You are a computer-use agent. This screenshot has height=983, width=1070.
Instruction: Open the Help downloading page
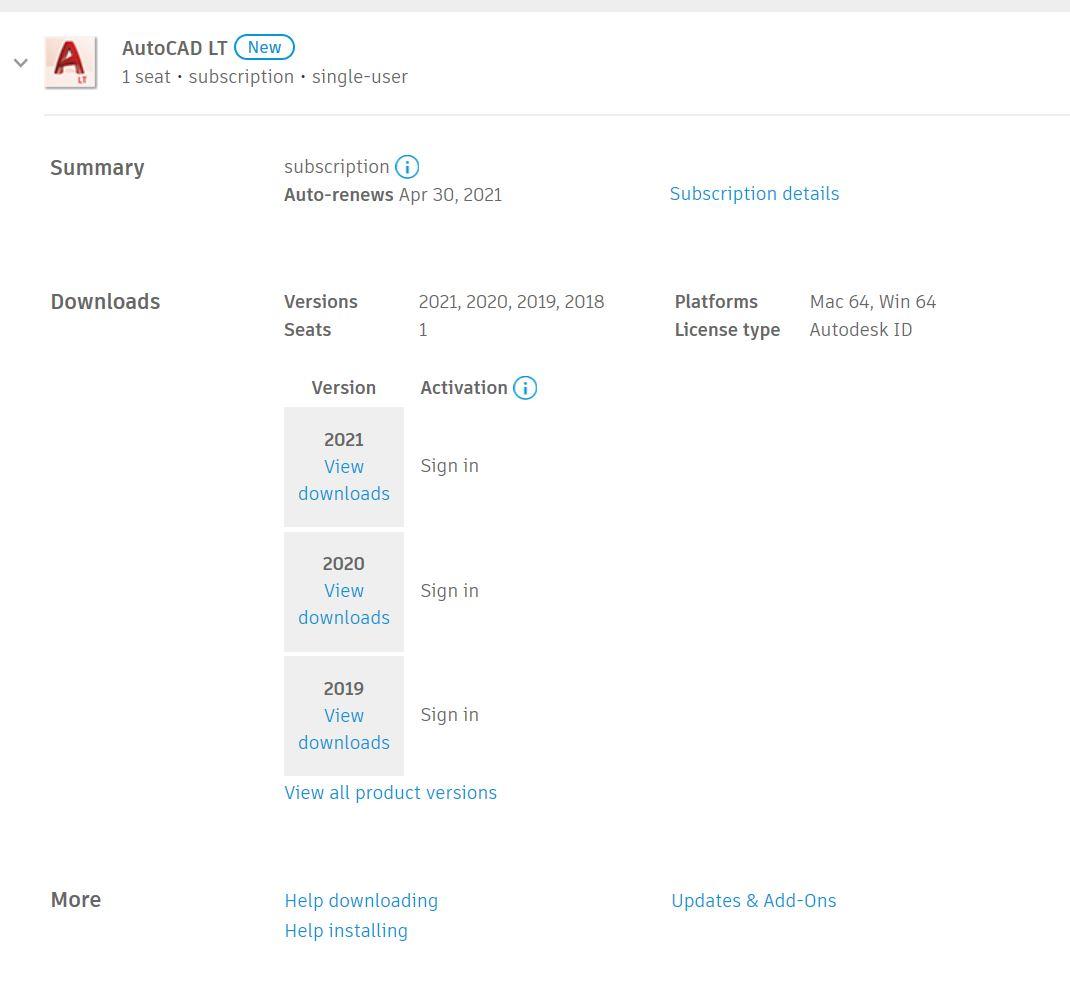pos(361,900)
